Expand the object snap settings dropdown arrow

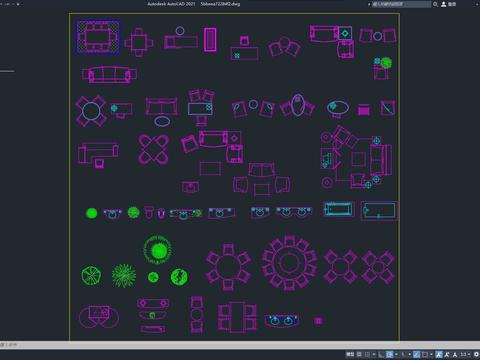(x=431, y=354)
